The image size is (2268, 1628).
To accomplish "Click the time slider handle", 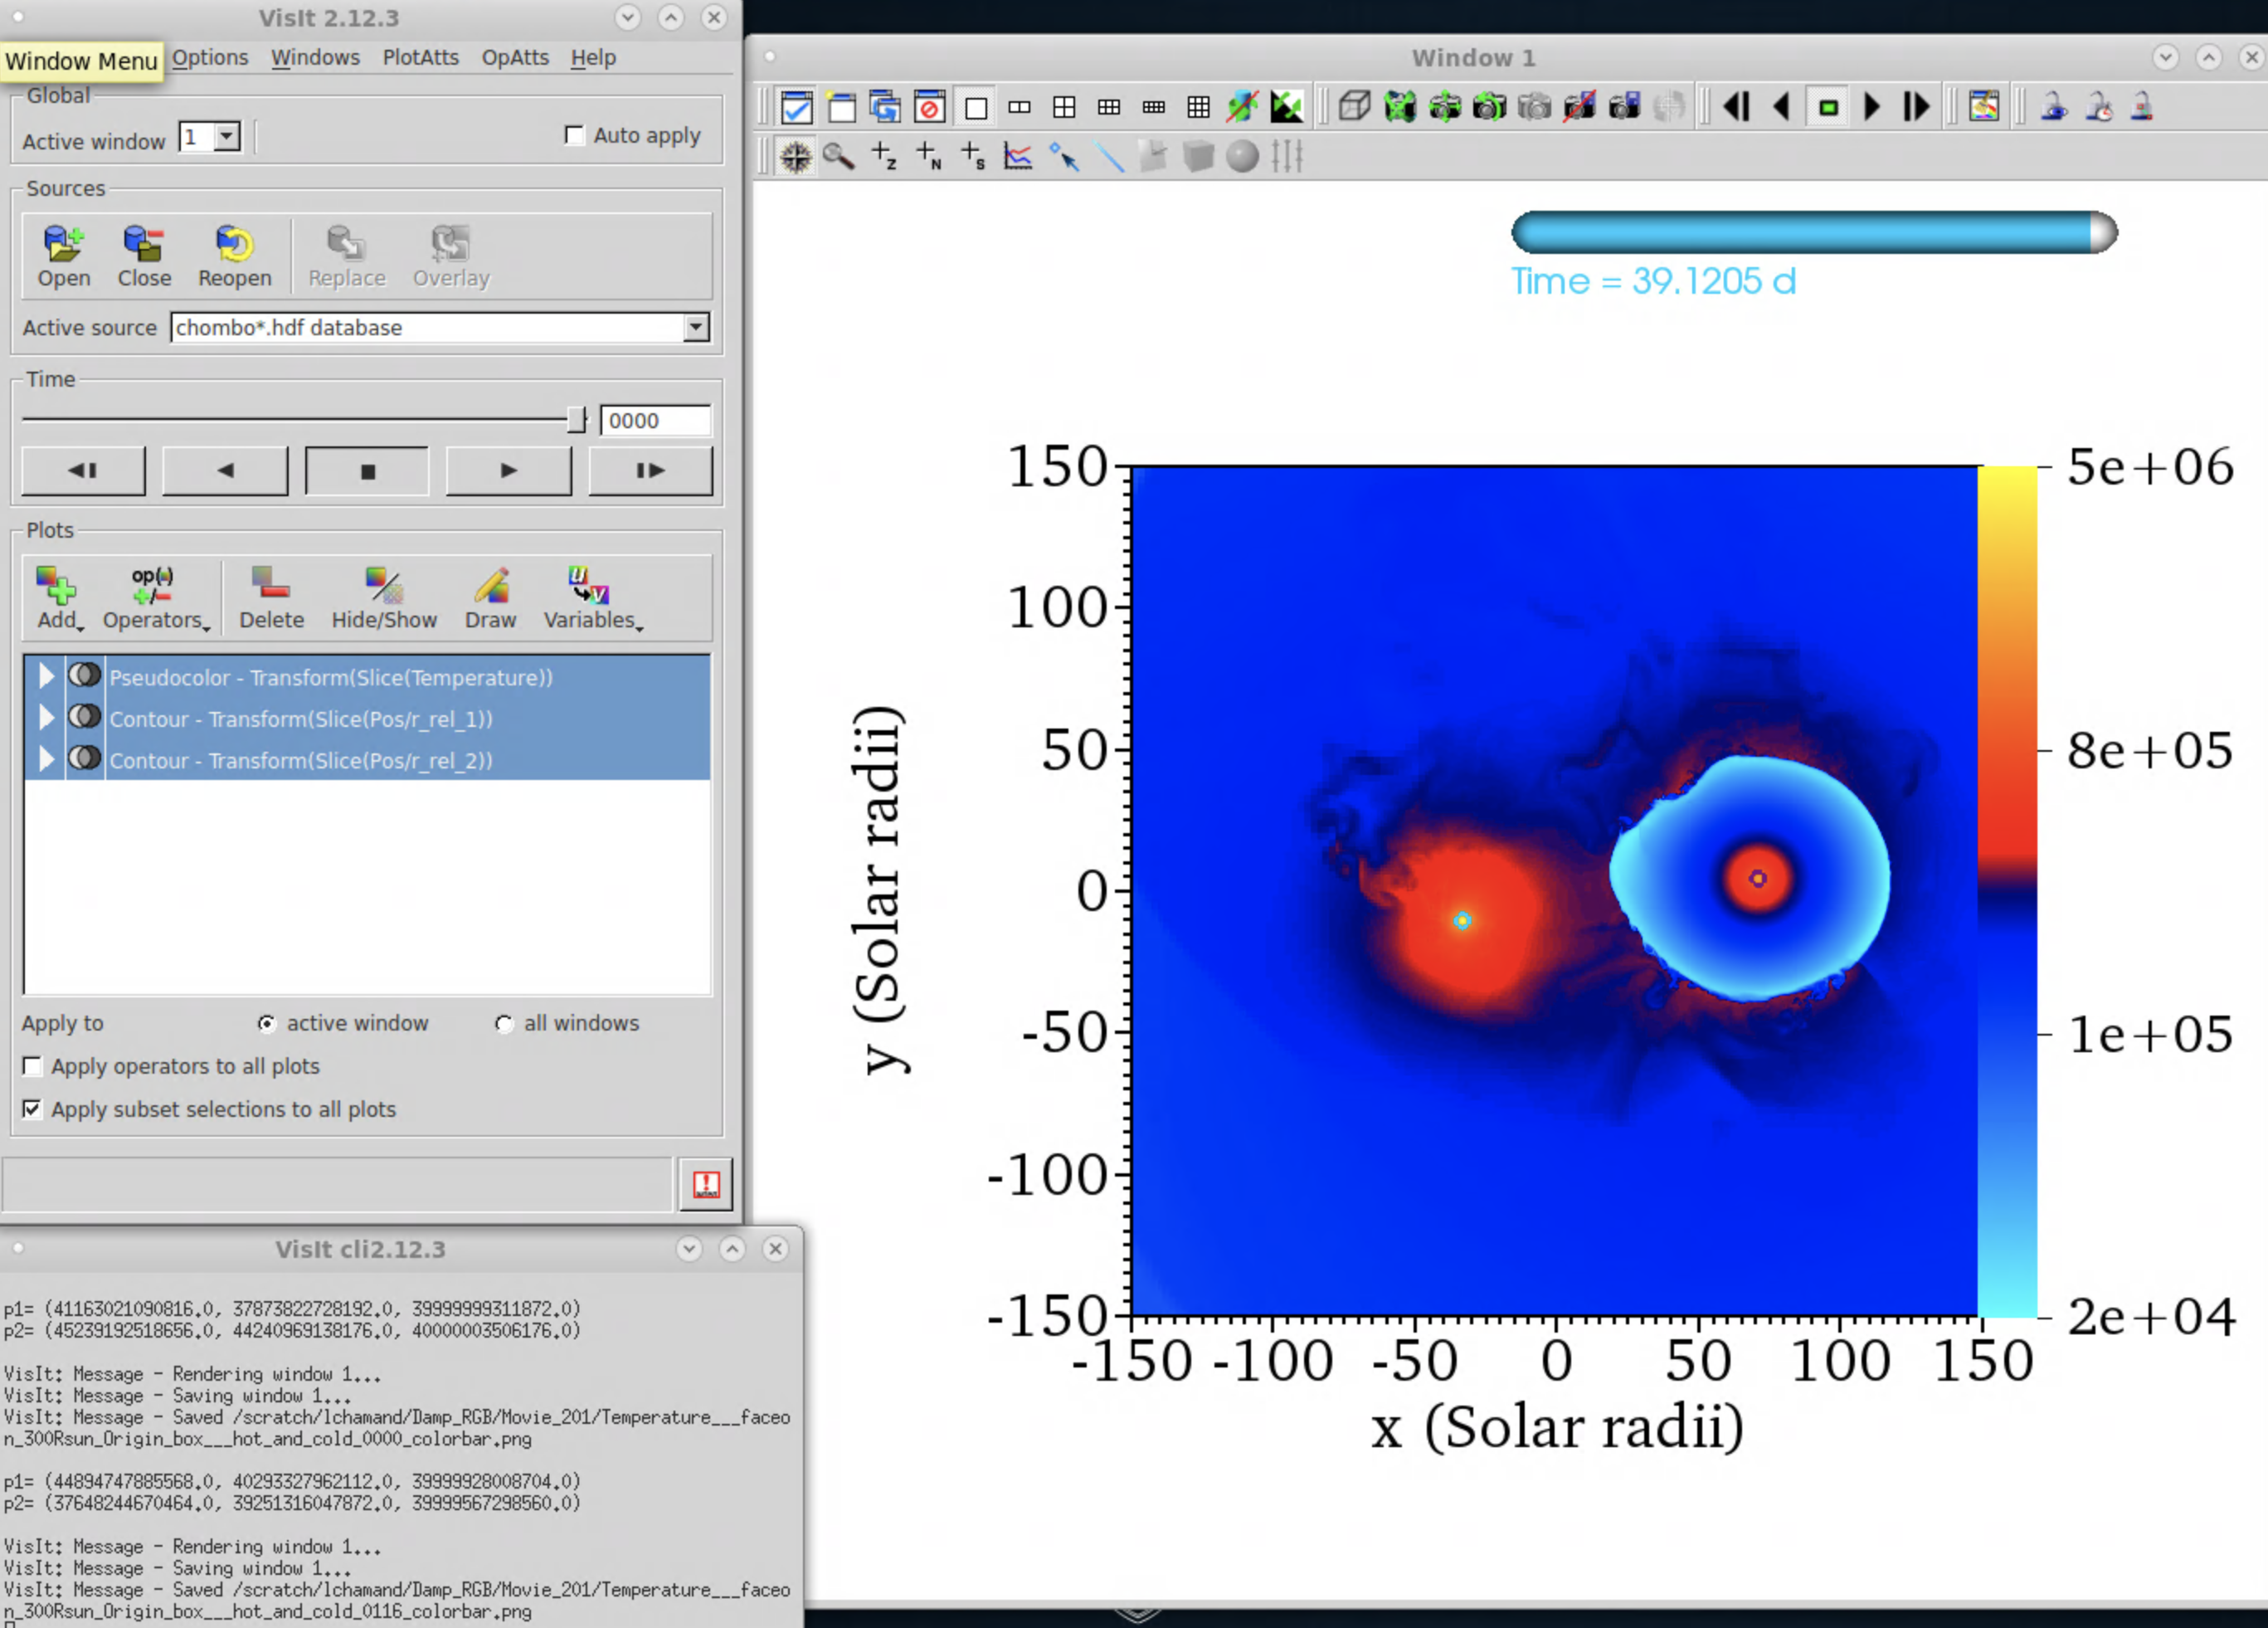I will [576, 420].
